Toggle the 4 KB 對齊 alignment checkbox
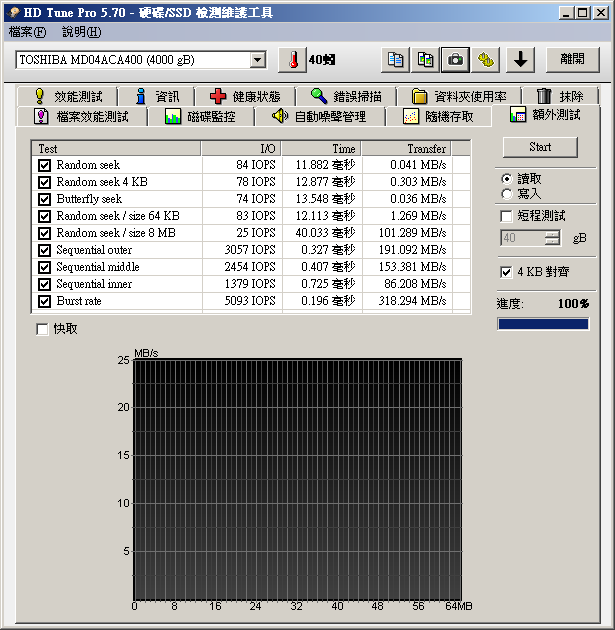 507,272
